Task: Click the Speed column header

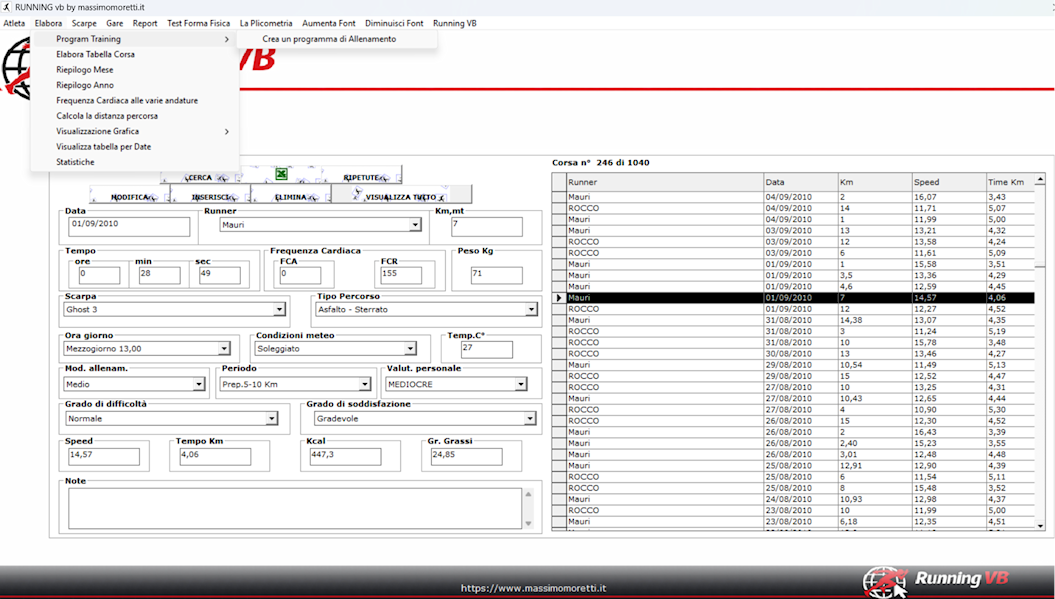Action: pos(949,182)
